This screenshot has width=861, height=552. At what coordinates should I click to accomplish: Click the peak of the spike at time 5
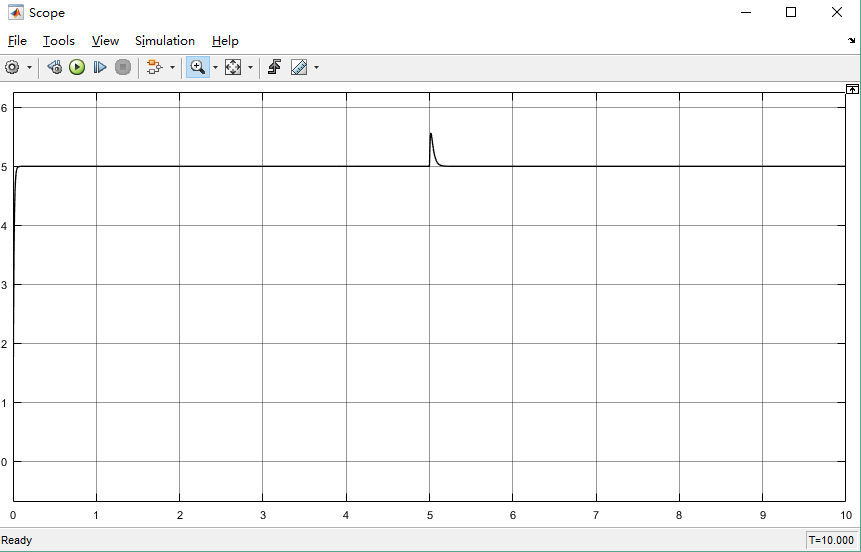(x=430, y=133)
